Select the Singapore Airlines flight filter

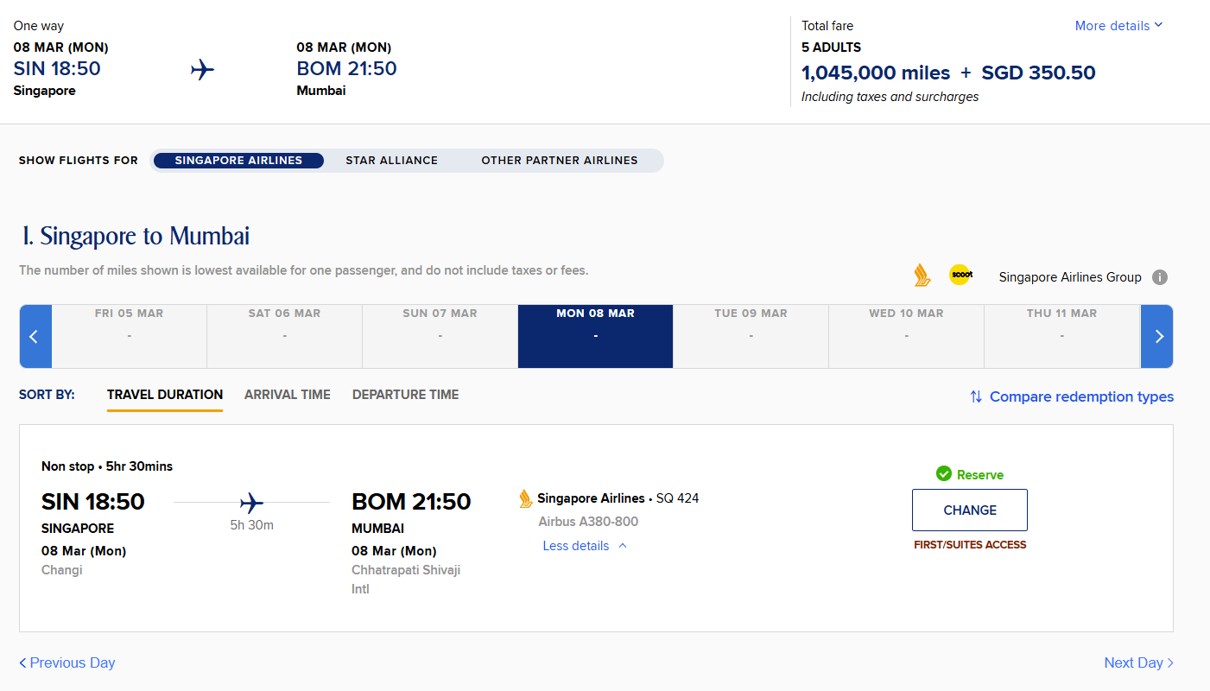tap(238, 160)
